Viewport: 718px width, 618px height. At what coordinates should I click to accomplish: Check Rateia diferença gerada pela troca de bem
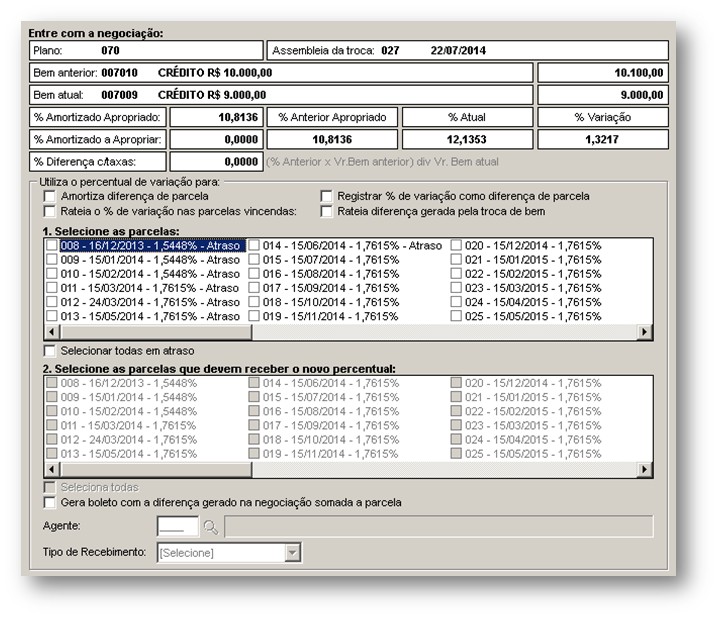[326, 211]
